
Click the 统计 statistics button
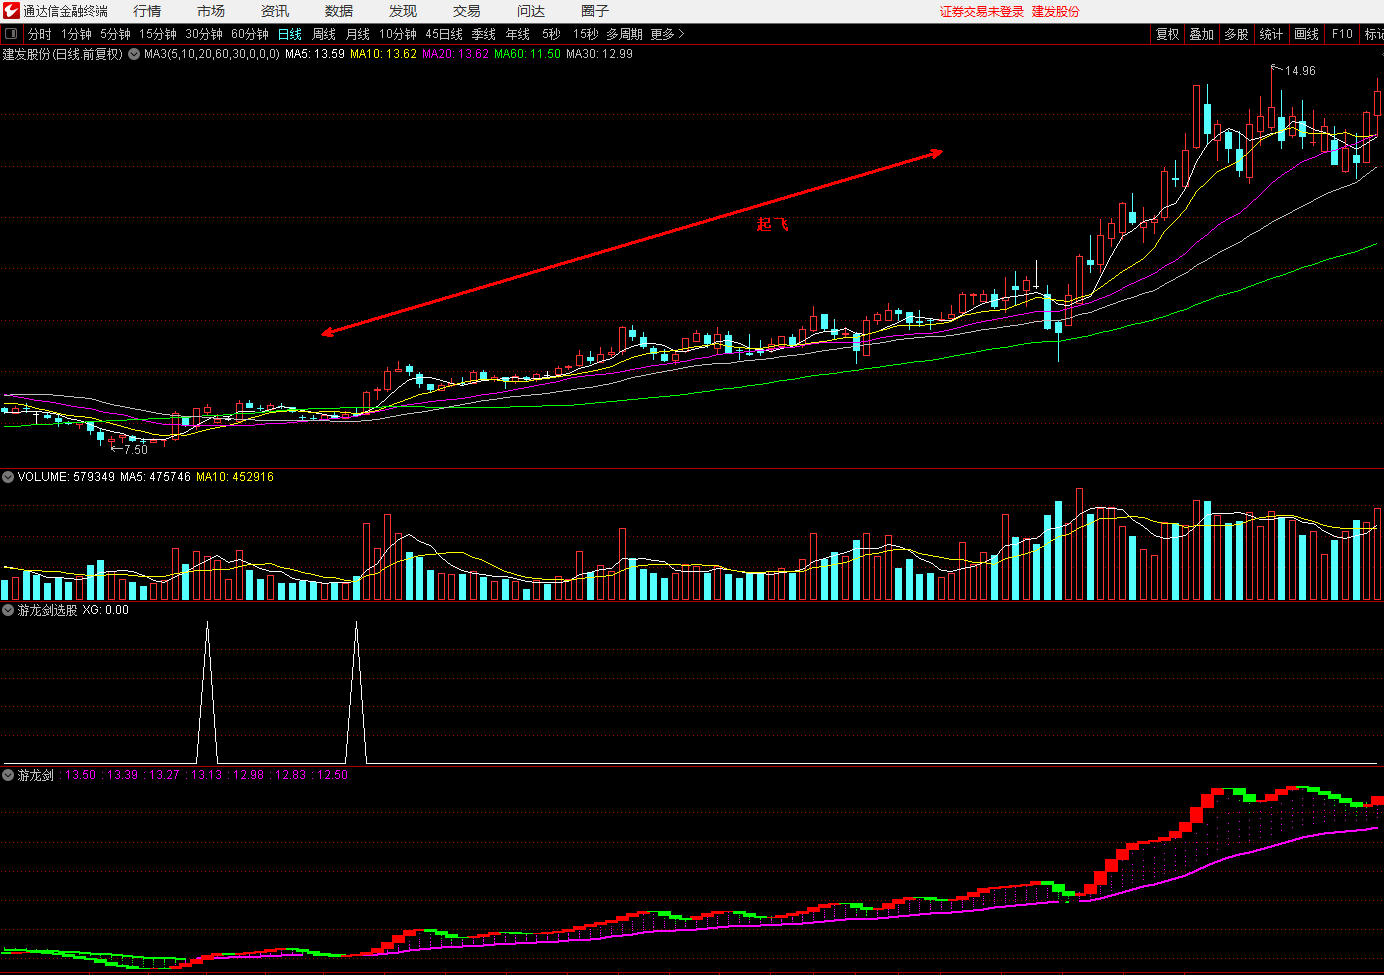click(x=1272, y=34)
